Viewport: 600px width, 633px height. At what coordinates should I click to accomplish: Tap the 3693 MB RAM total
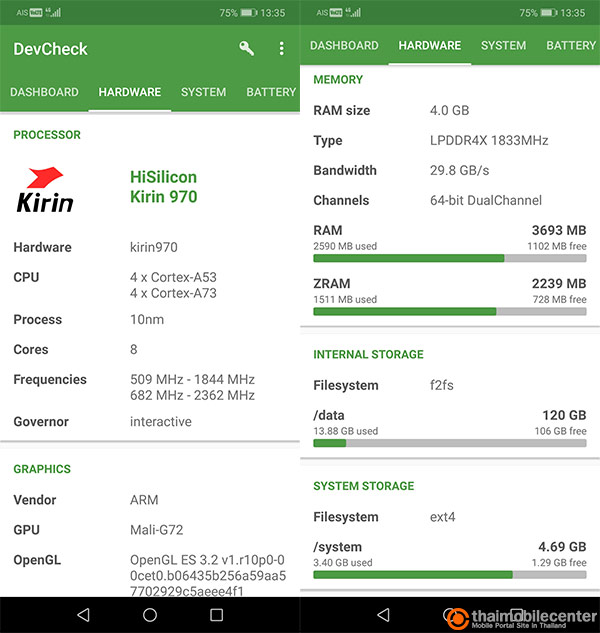point(559,231)
